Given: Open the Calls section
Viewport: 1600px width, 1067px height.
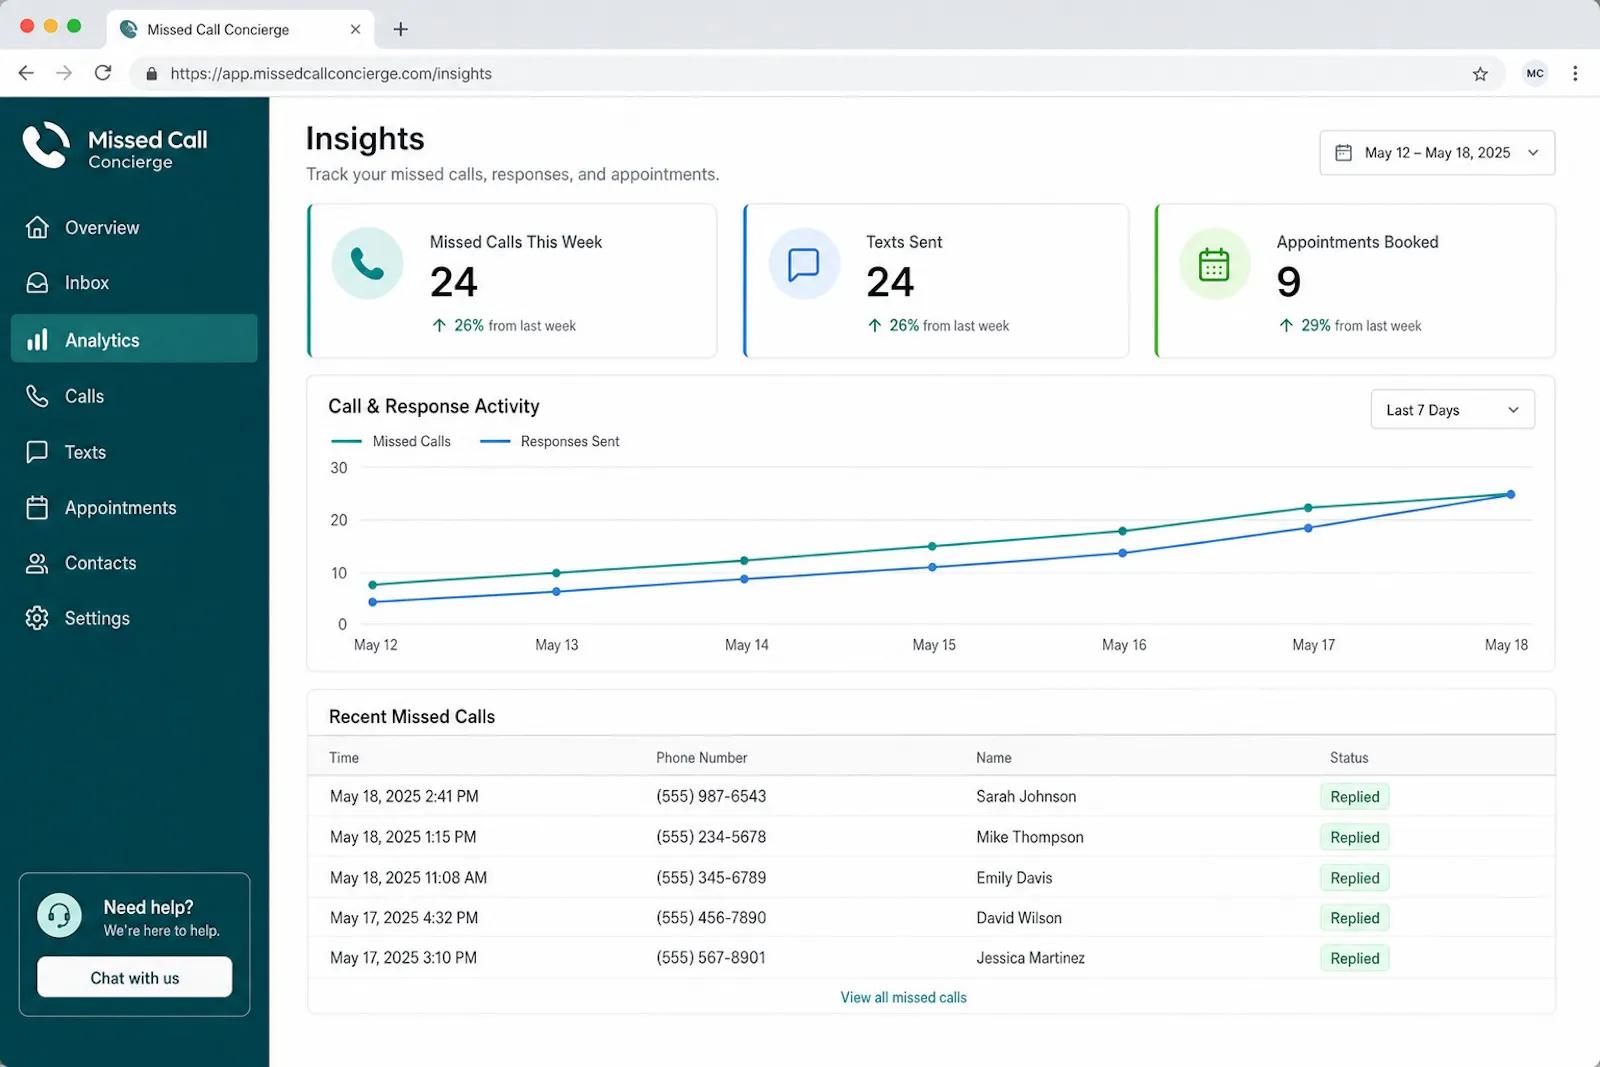Looking at the screenshot, I should pos(134,396).
